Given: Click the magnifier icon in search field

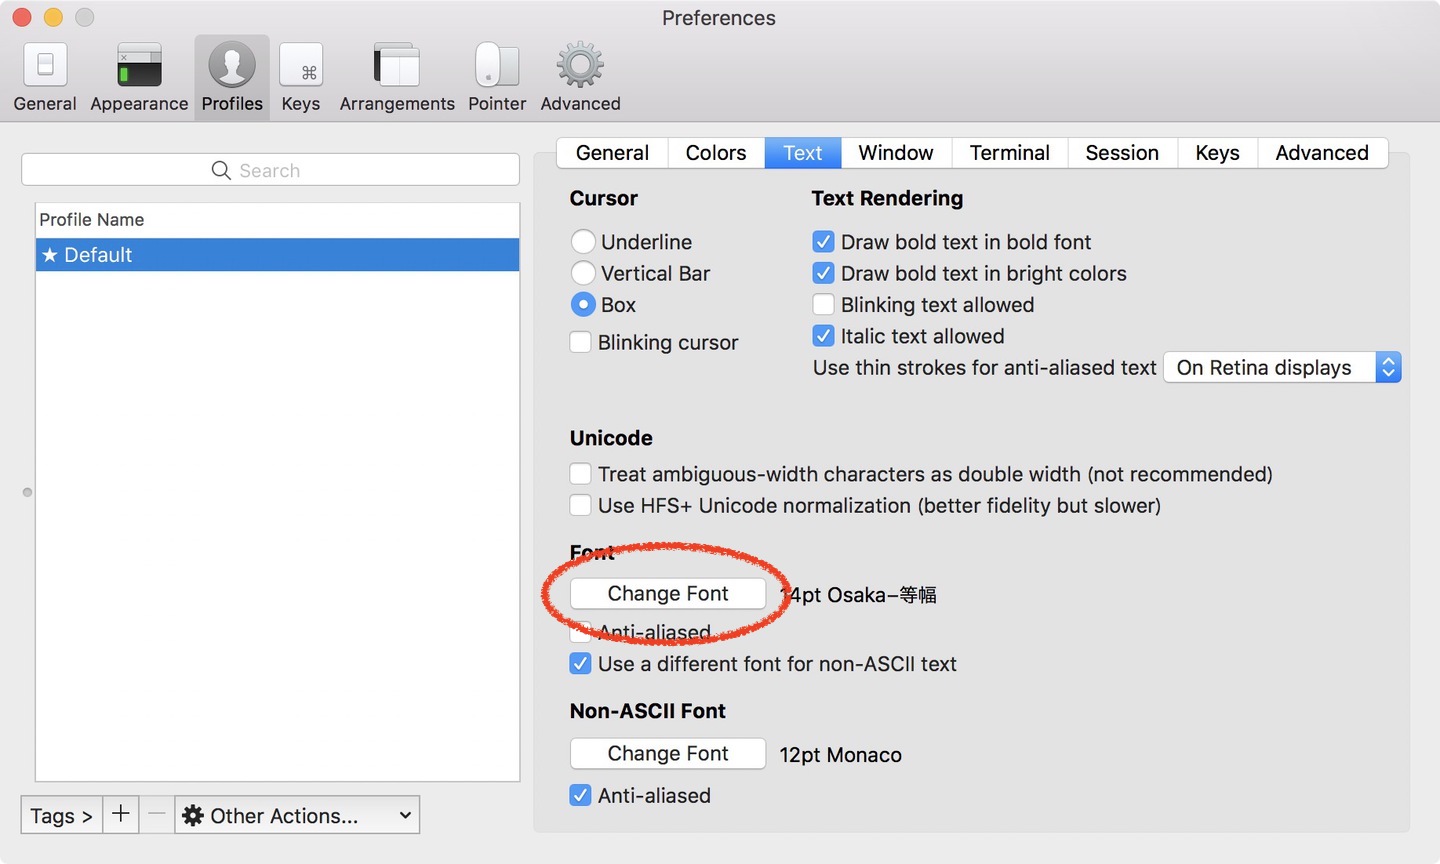Looking at the screenshot, I should coord(221,170).
